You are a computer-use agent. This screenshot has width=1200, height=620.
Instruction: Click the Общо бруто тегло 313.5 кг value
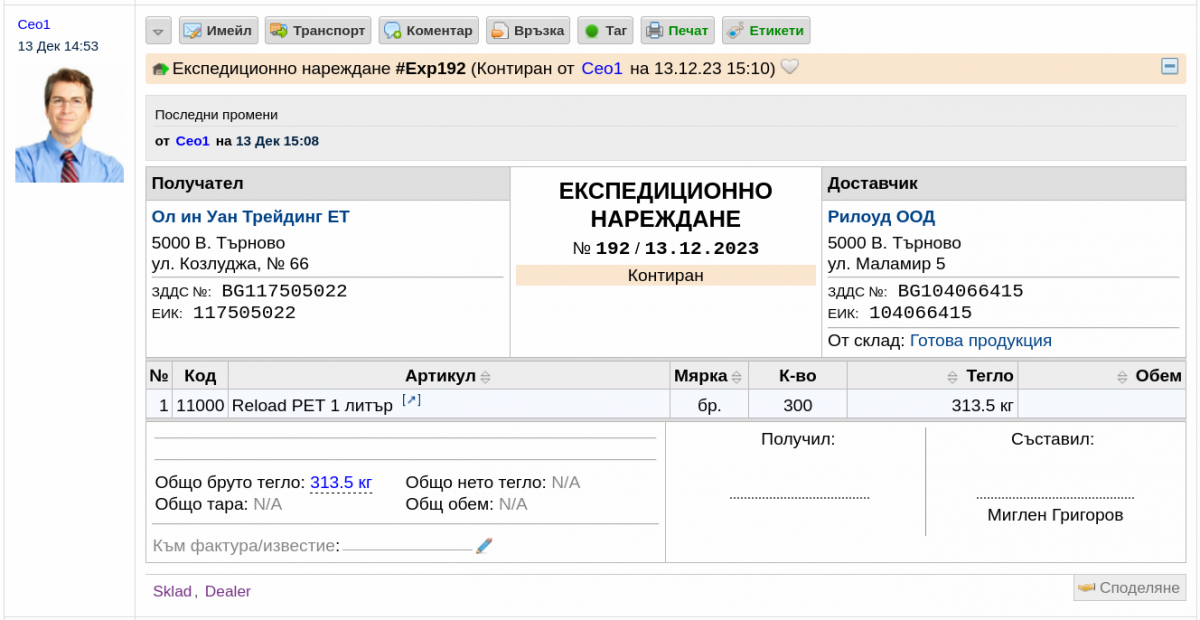coord(341,483)
